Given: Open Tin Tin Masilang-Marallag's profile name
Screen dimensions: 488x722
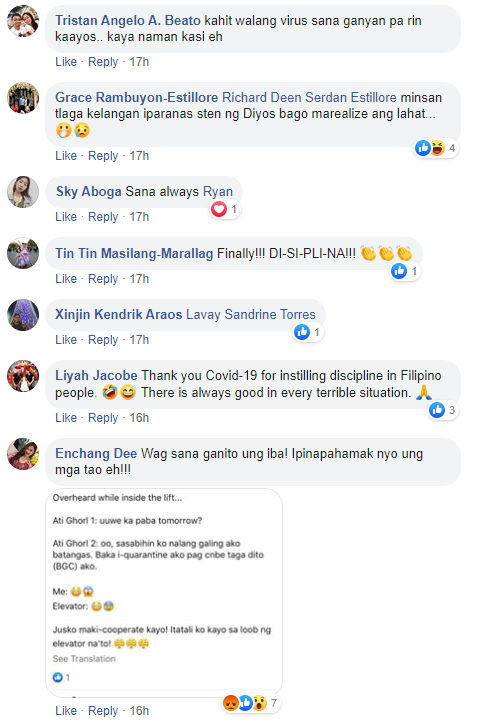Looking at the screenshot, I should 134,254.
